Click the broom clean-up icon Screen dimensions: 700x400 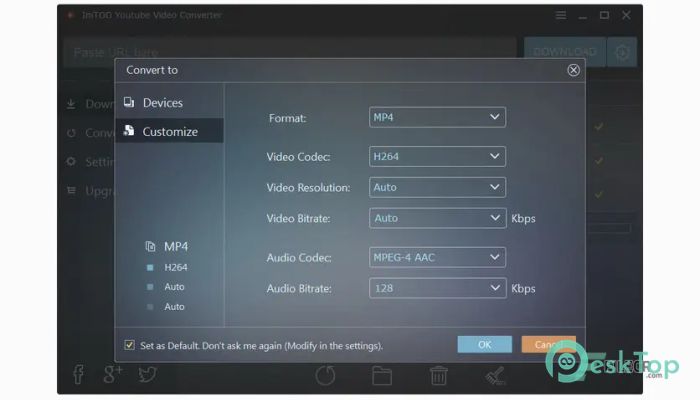coord(495,375)
